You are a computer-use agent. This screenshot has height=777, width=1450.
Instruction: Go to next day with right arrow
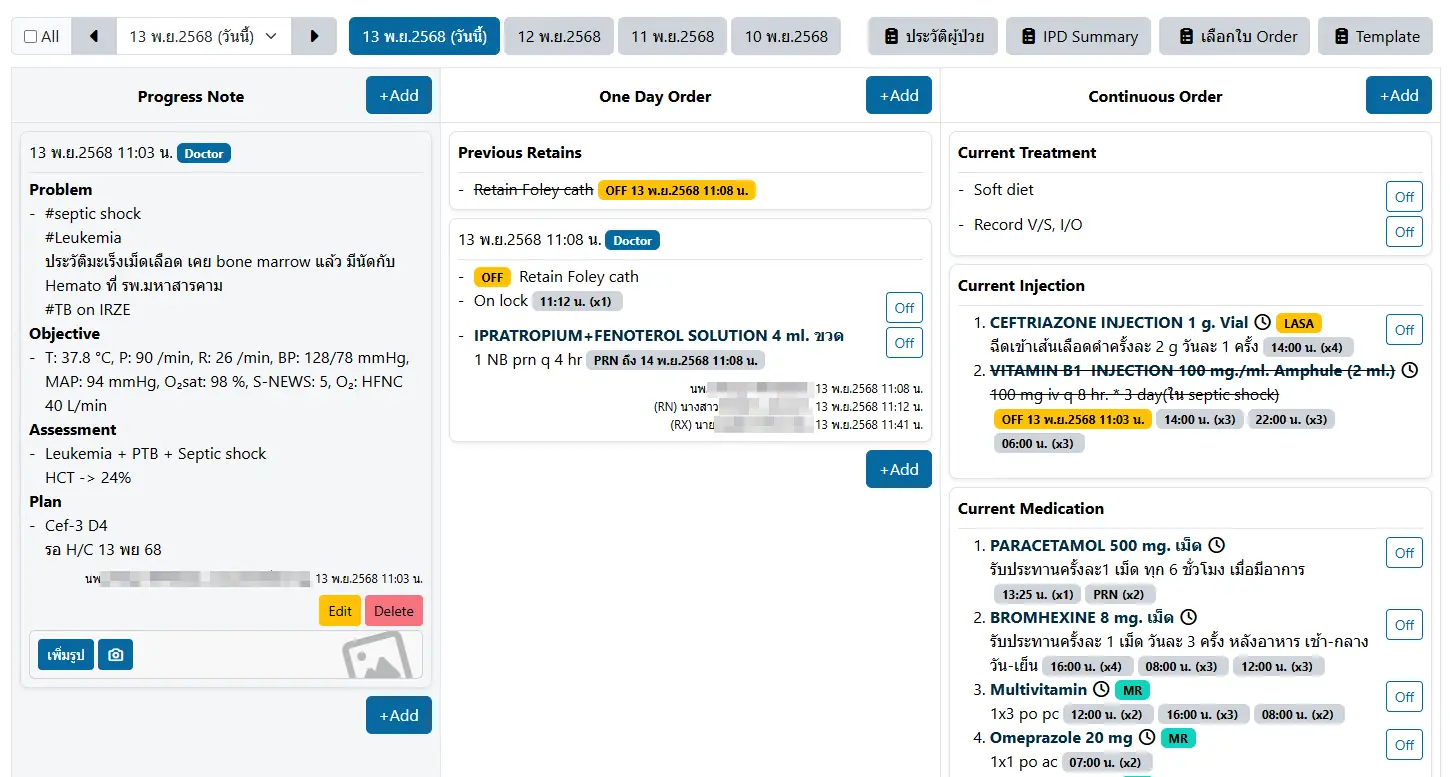click(314, 37)
